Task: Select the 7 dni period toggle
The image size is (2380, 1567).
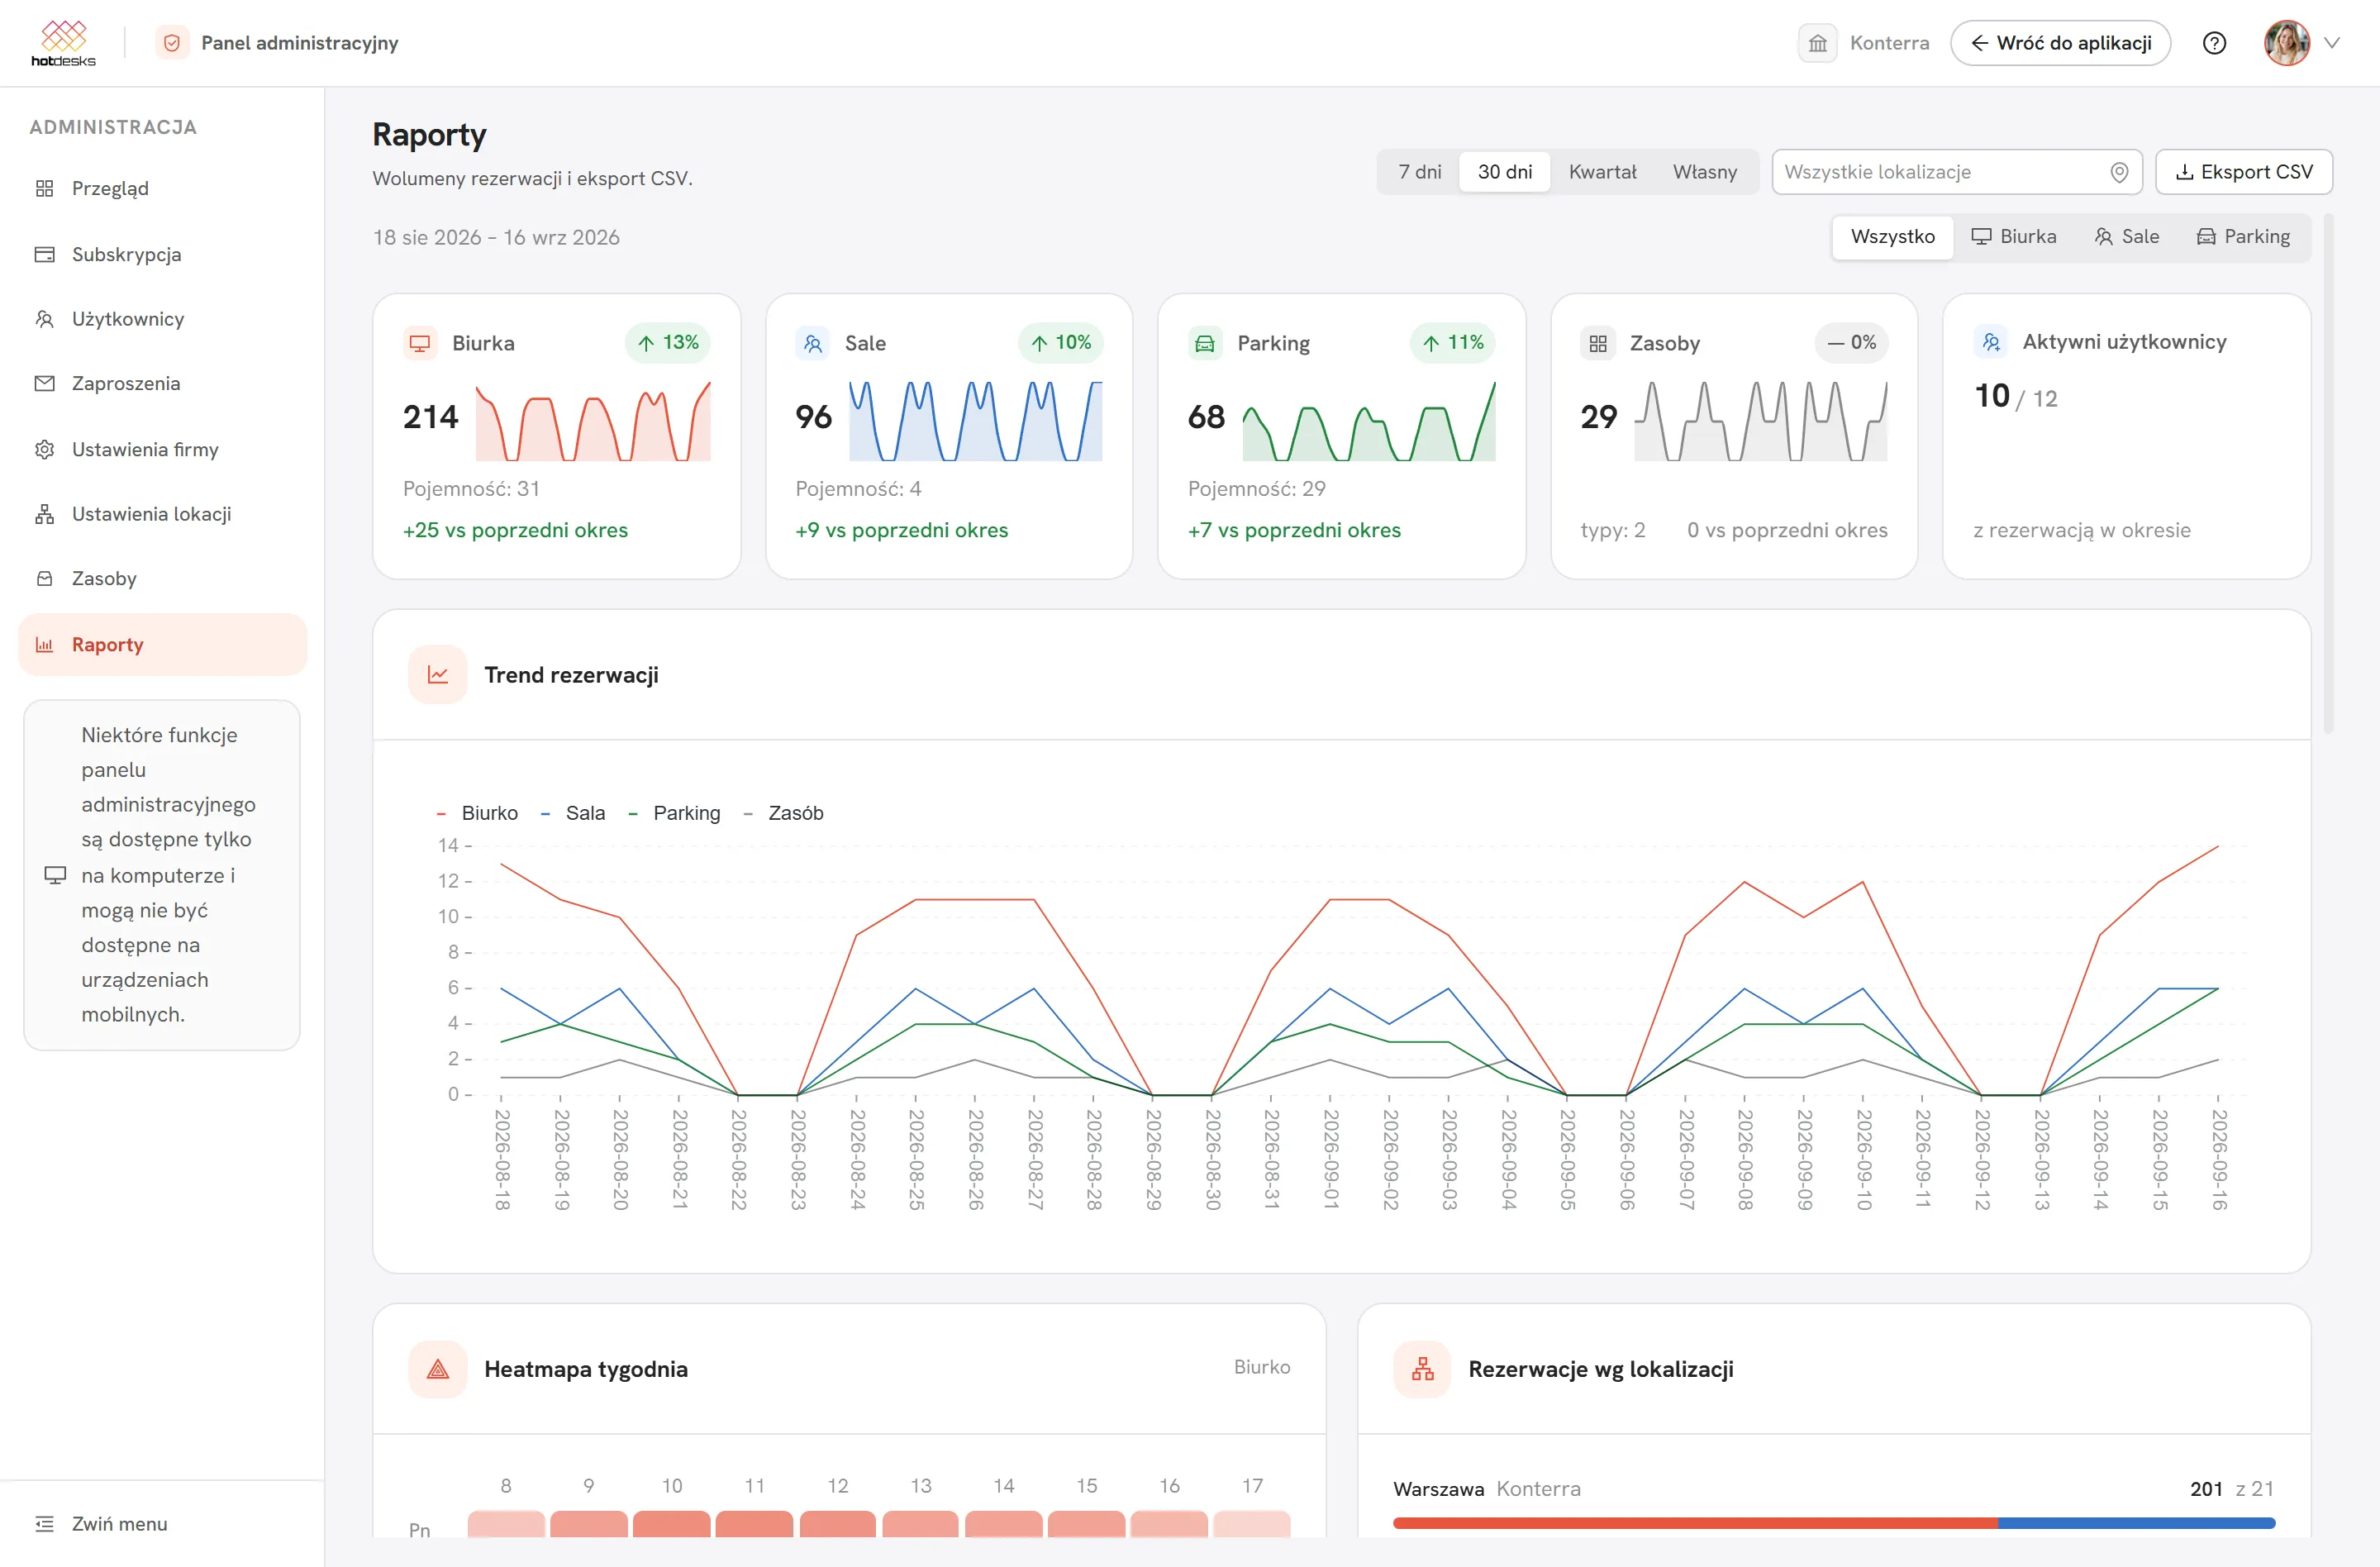Action: 1419,172
